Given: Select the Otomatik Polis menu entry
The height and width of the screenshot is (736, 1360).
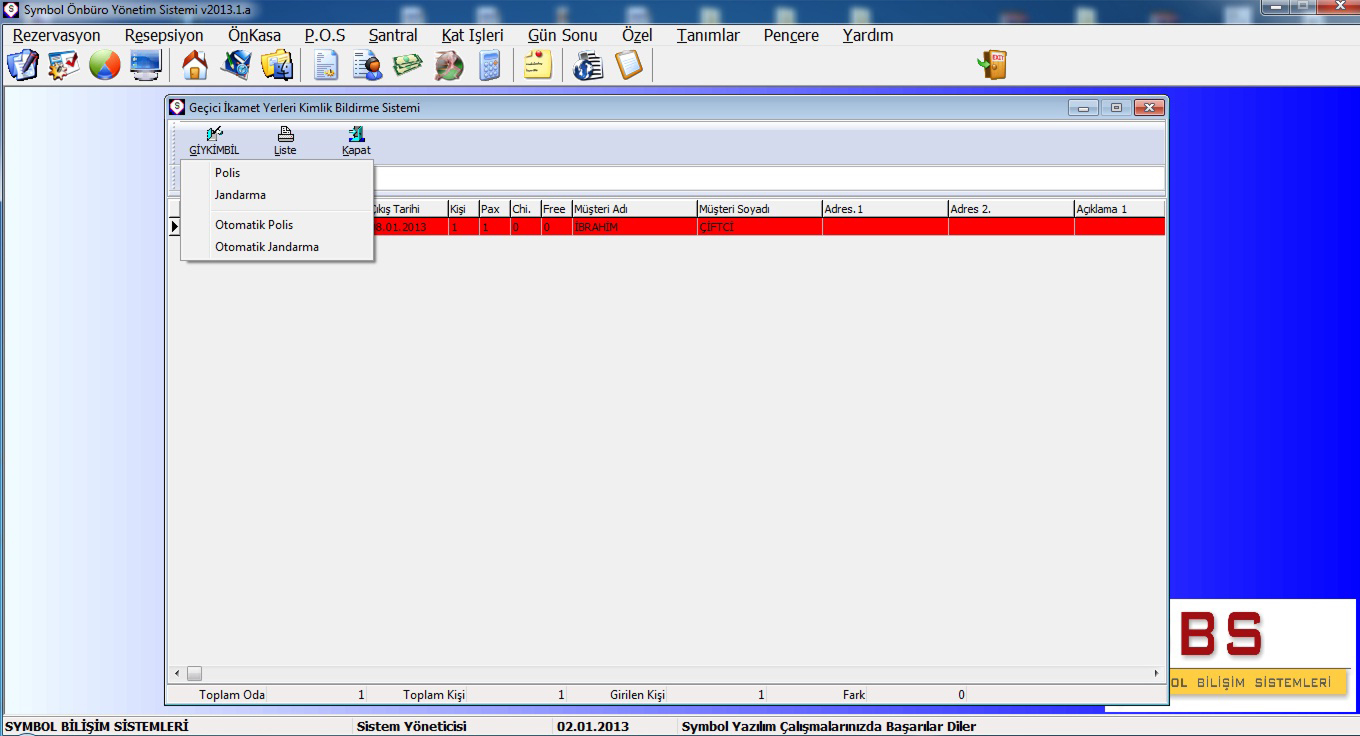Looking at the screenshot, I should [x=277, y=225].
